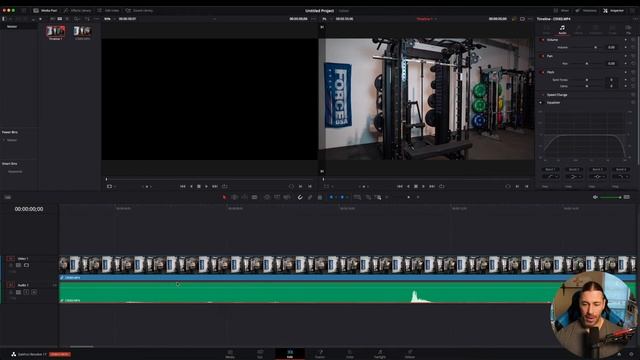
Task: Add keyframe for Pan parameter
Action: 625,64
